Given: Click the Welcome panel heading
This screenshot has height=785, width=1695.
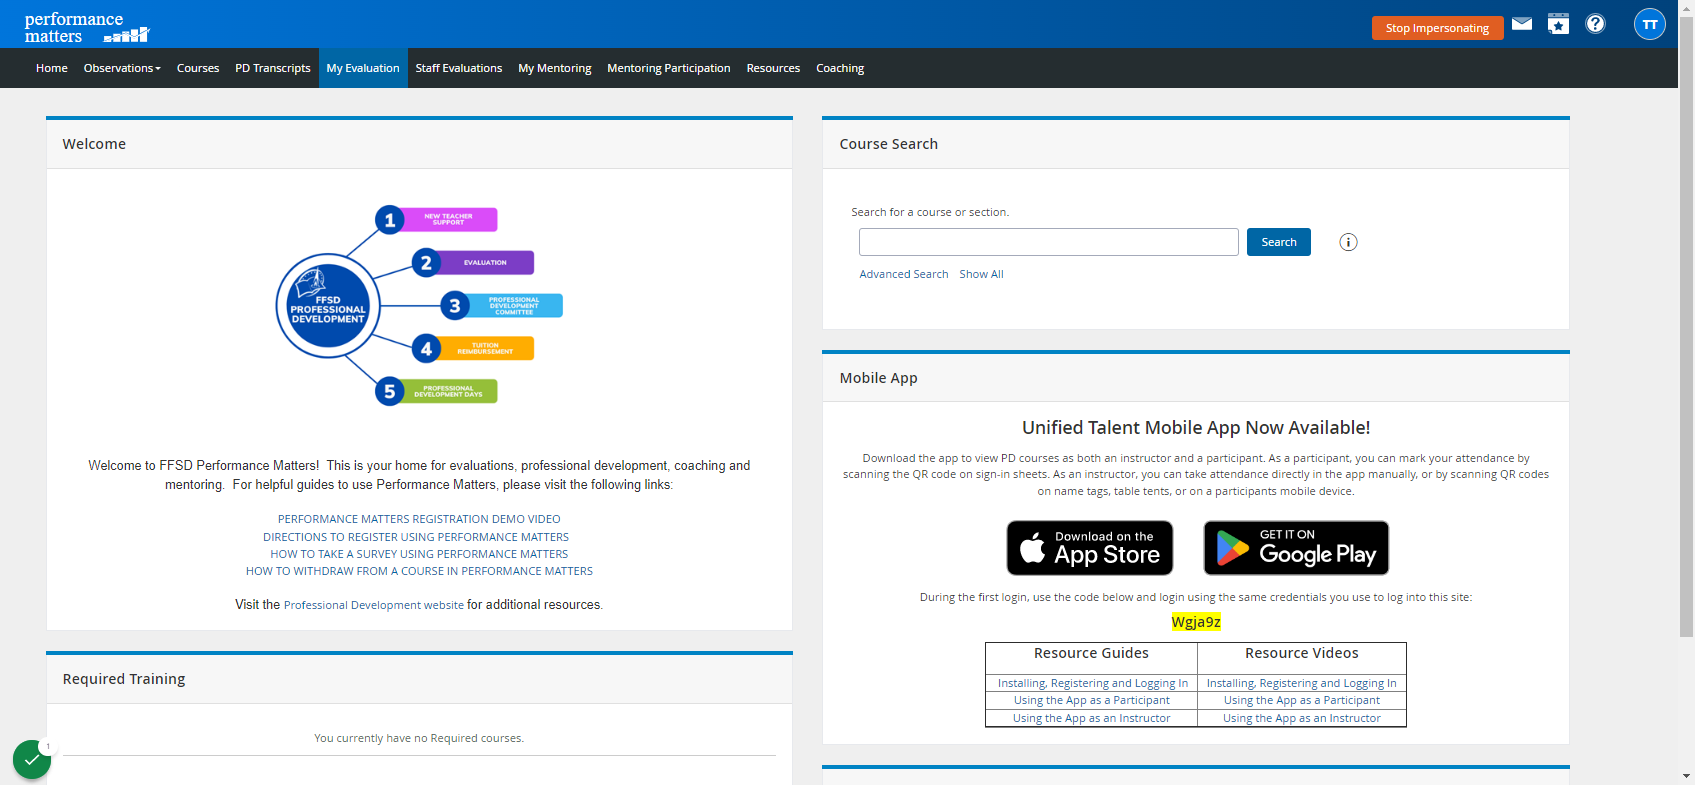Looking at the screenshot, I should [x=94, y=144].
